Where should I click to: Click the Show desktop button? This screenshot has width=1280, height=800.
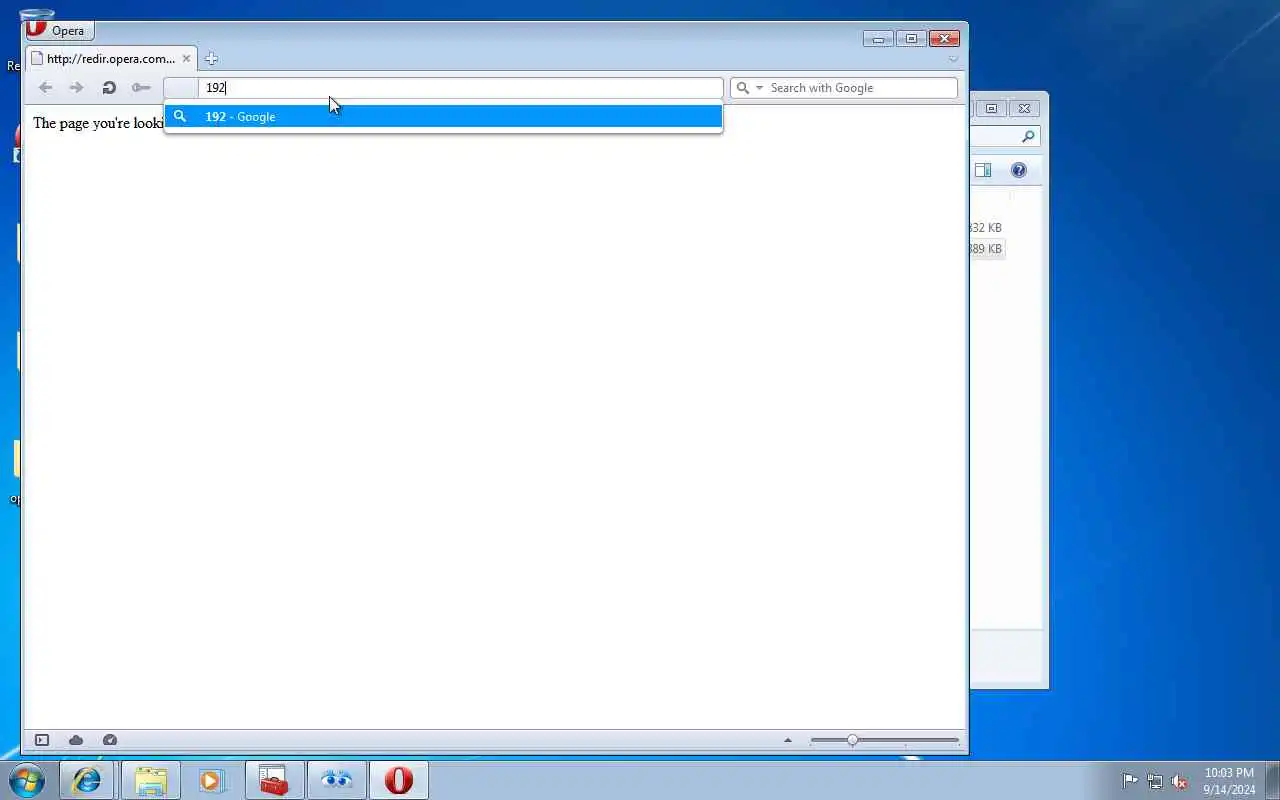[x=1272, y=780]
